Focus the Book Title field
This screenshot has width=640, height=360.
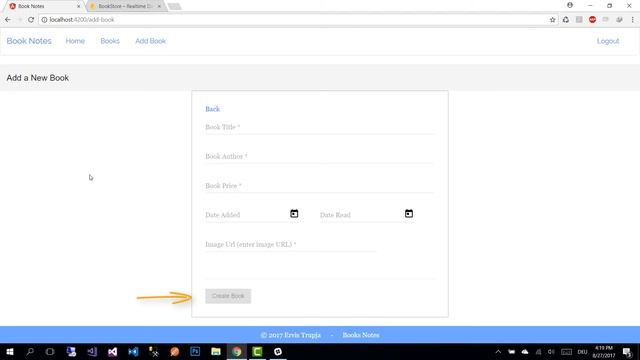coord(320,127)
